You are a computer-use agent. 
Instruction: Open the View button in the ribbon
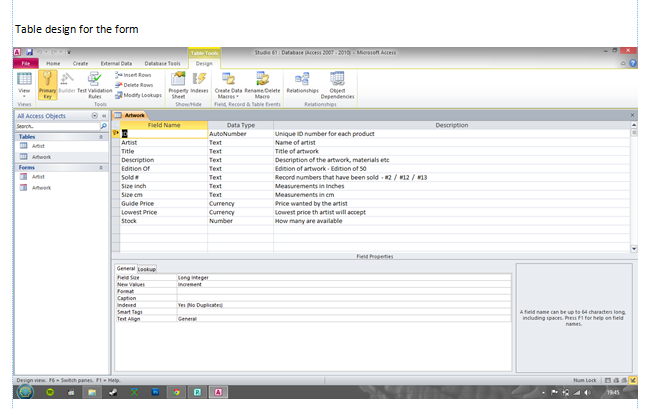point(24,84)
